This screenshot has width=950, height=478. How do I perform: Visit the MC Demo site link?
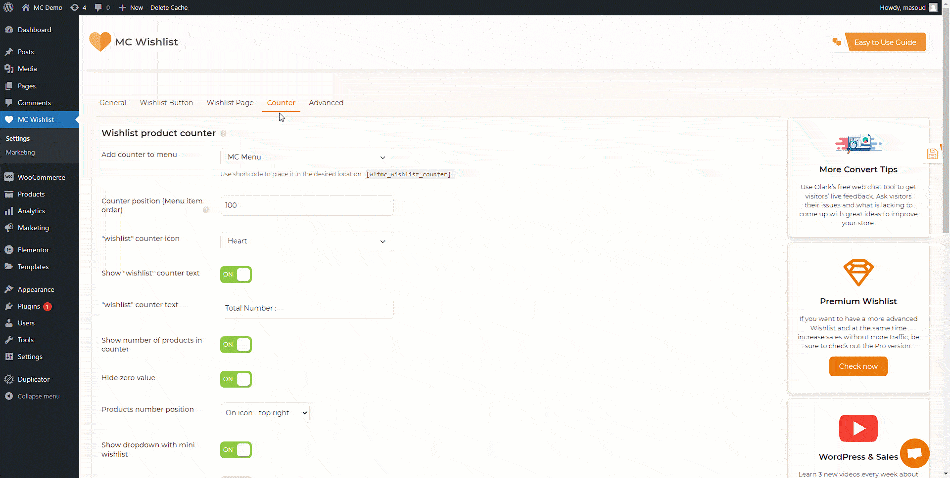(x=42, y=7)
